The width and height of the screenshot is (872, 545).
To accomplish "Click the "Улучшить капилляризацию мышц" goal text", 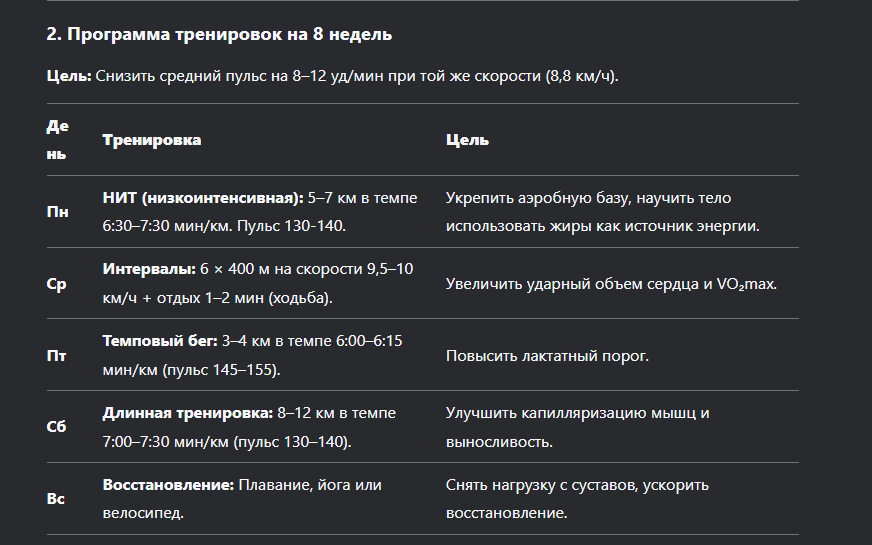I will (x=577, y=413).
